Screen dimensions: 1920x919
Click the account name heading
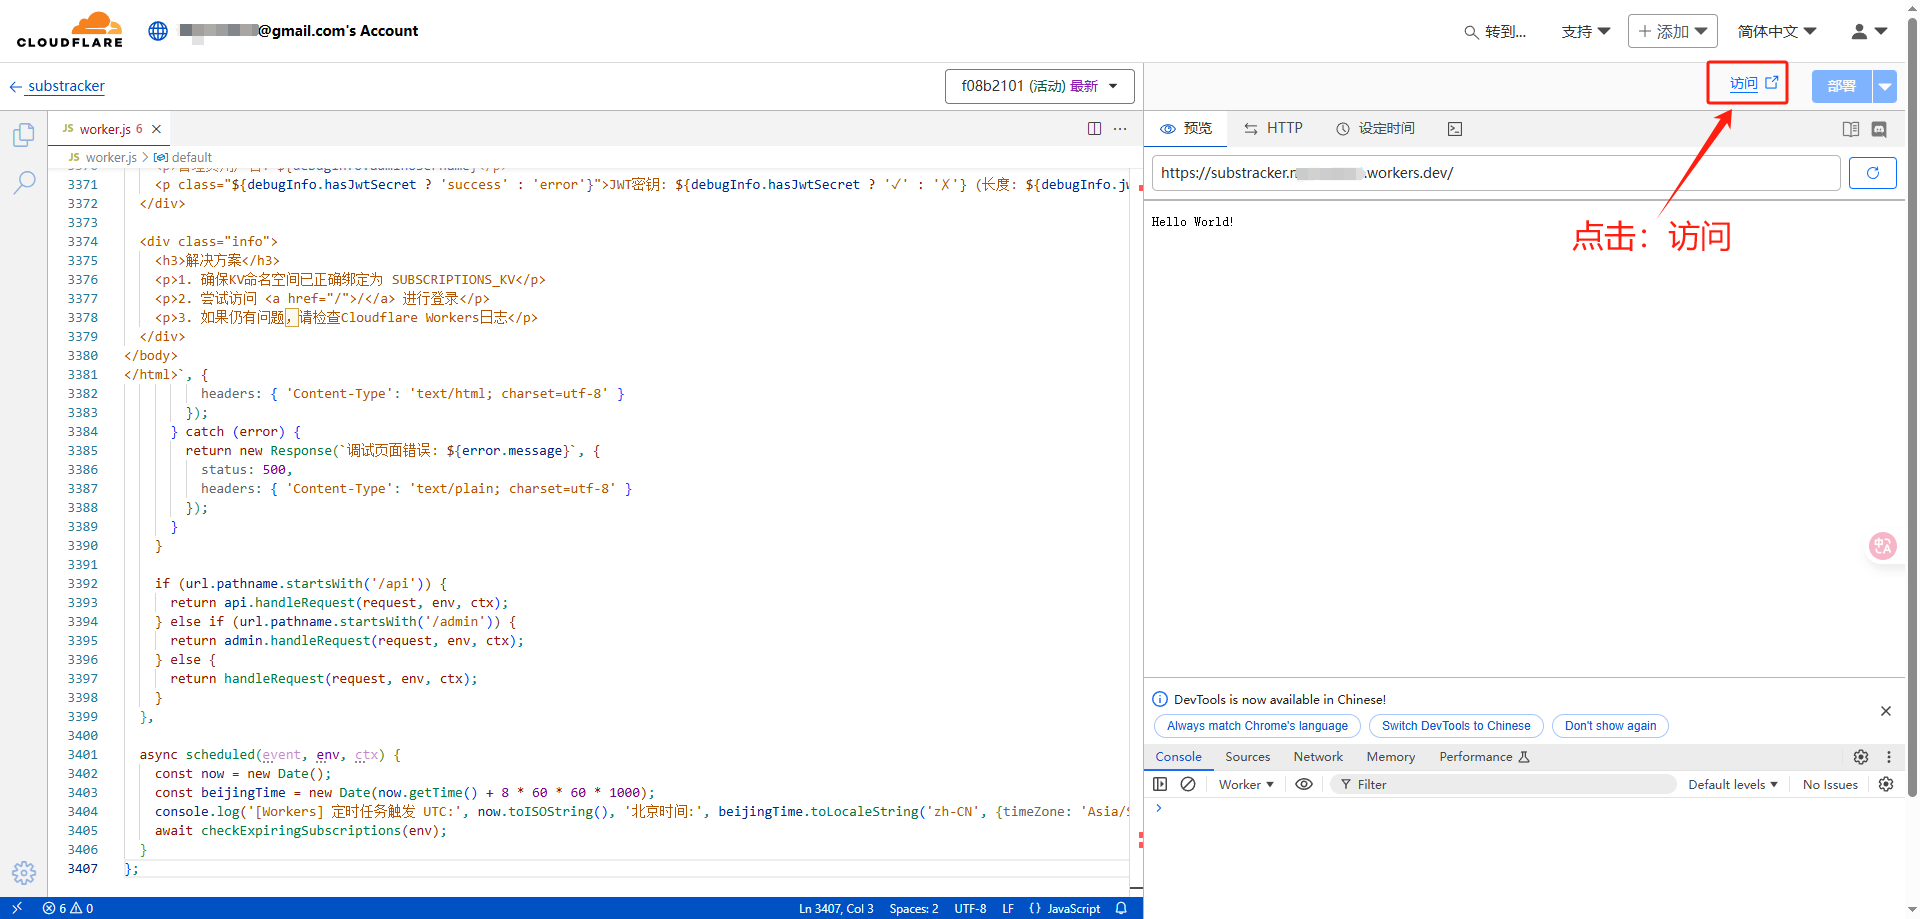coord(299,31)
